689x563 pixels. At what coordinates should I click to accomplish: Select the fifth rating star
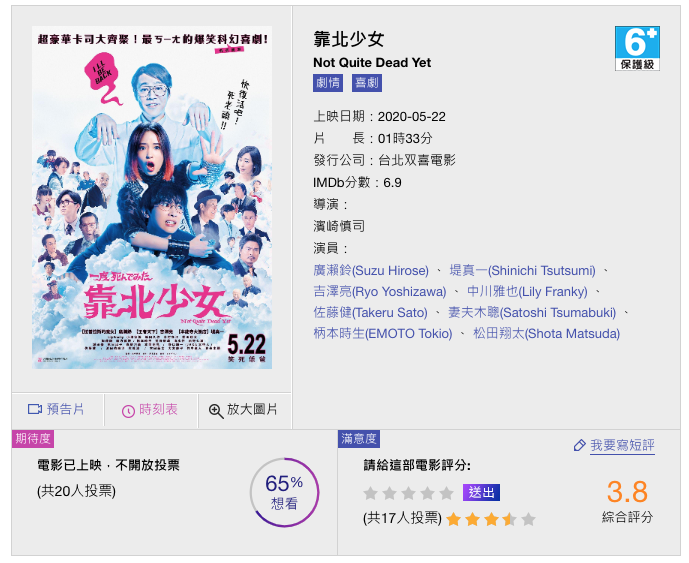click(x=446, y=493)
